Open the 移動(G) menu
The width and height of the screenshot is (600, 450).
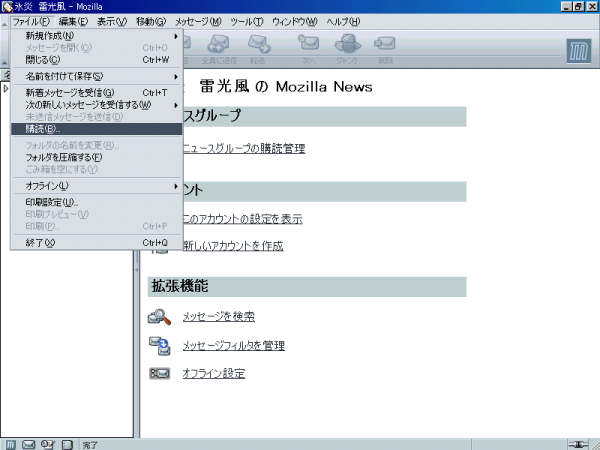point(151,22)
